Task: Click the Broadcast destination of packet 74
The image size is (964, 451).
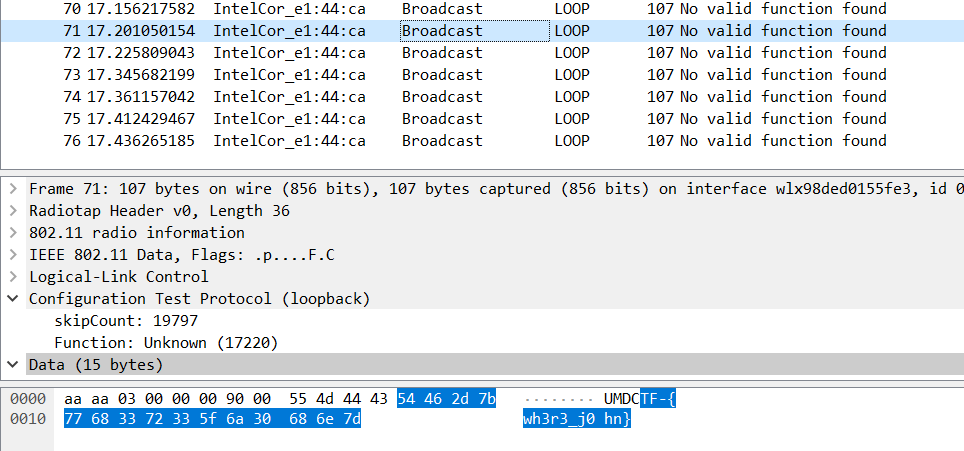Action: (443, 97)
